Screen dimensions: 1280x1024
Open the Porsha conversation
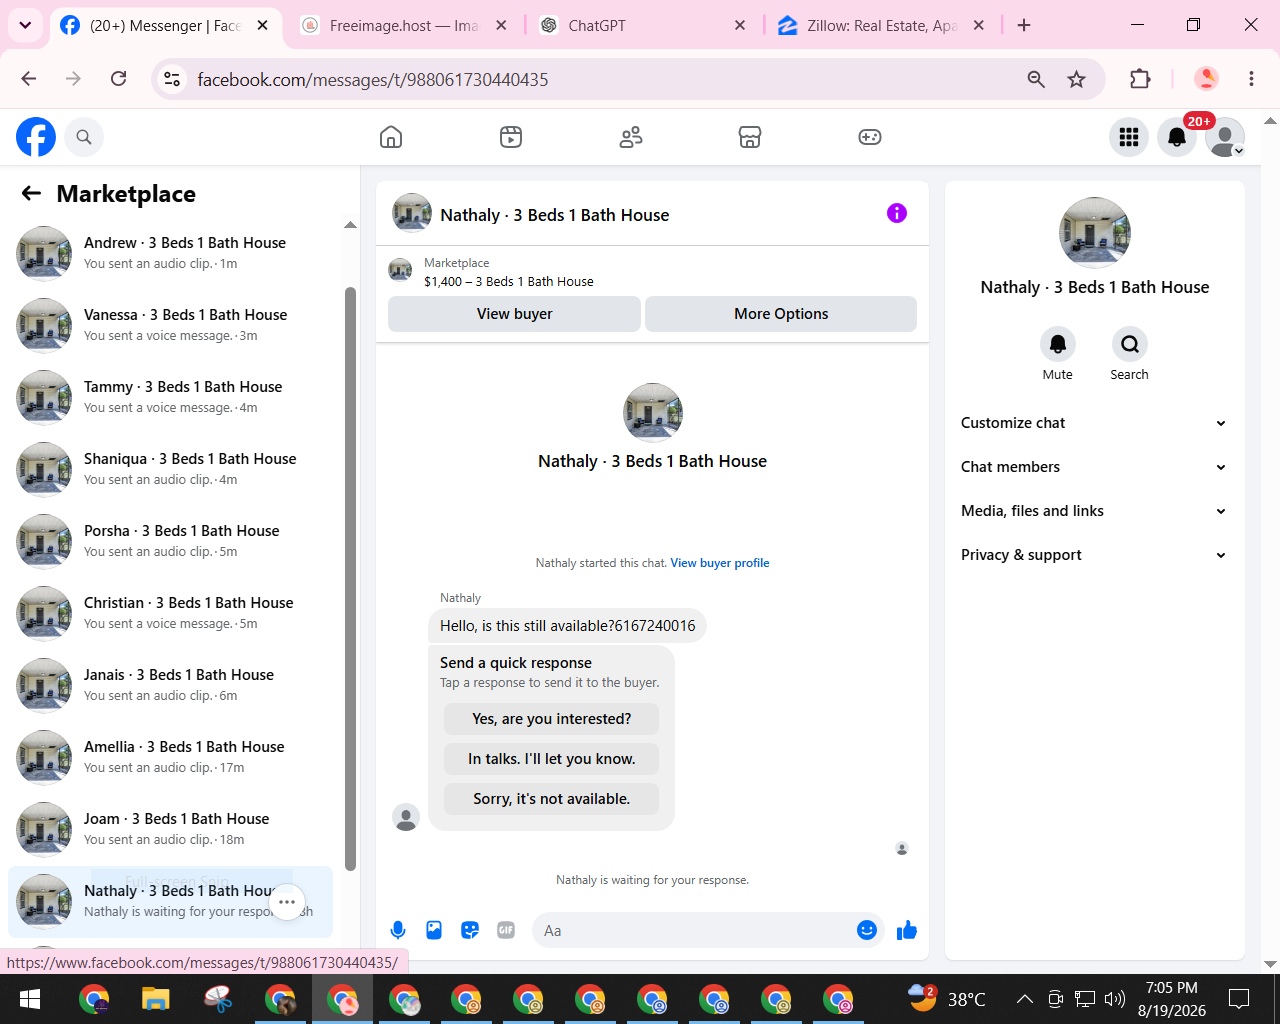pyautogui.click(x=172, y=541)
